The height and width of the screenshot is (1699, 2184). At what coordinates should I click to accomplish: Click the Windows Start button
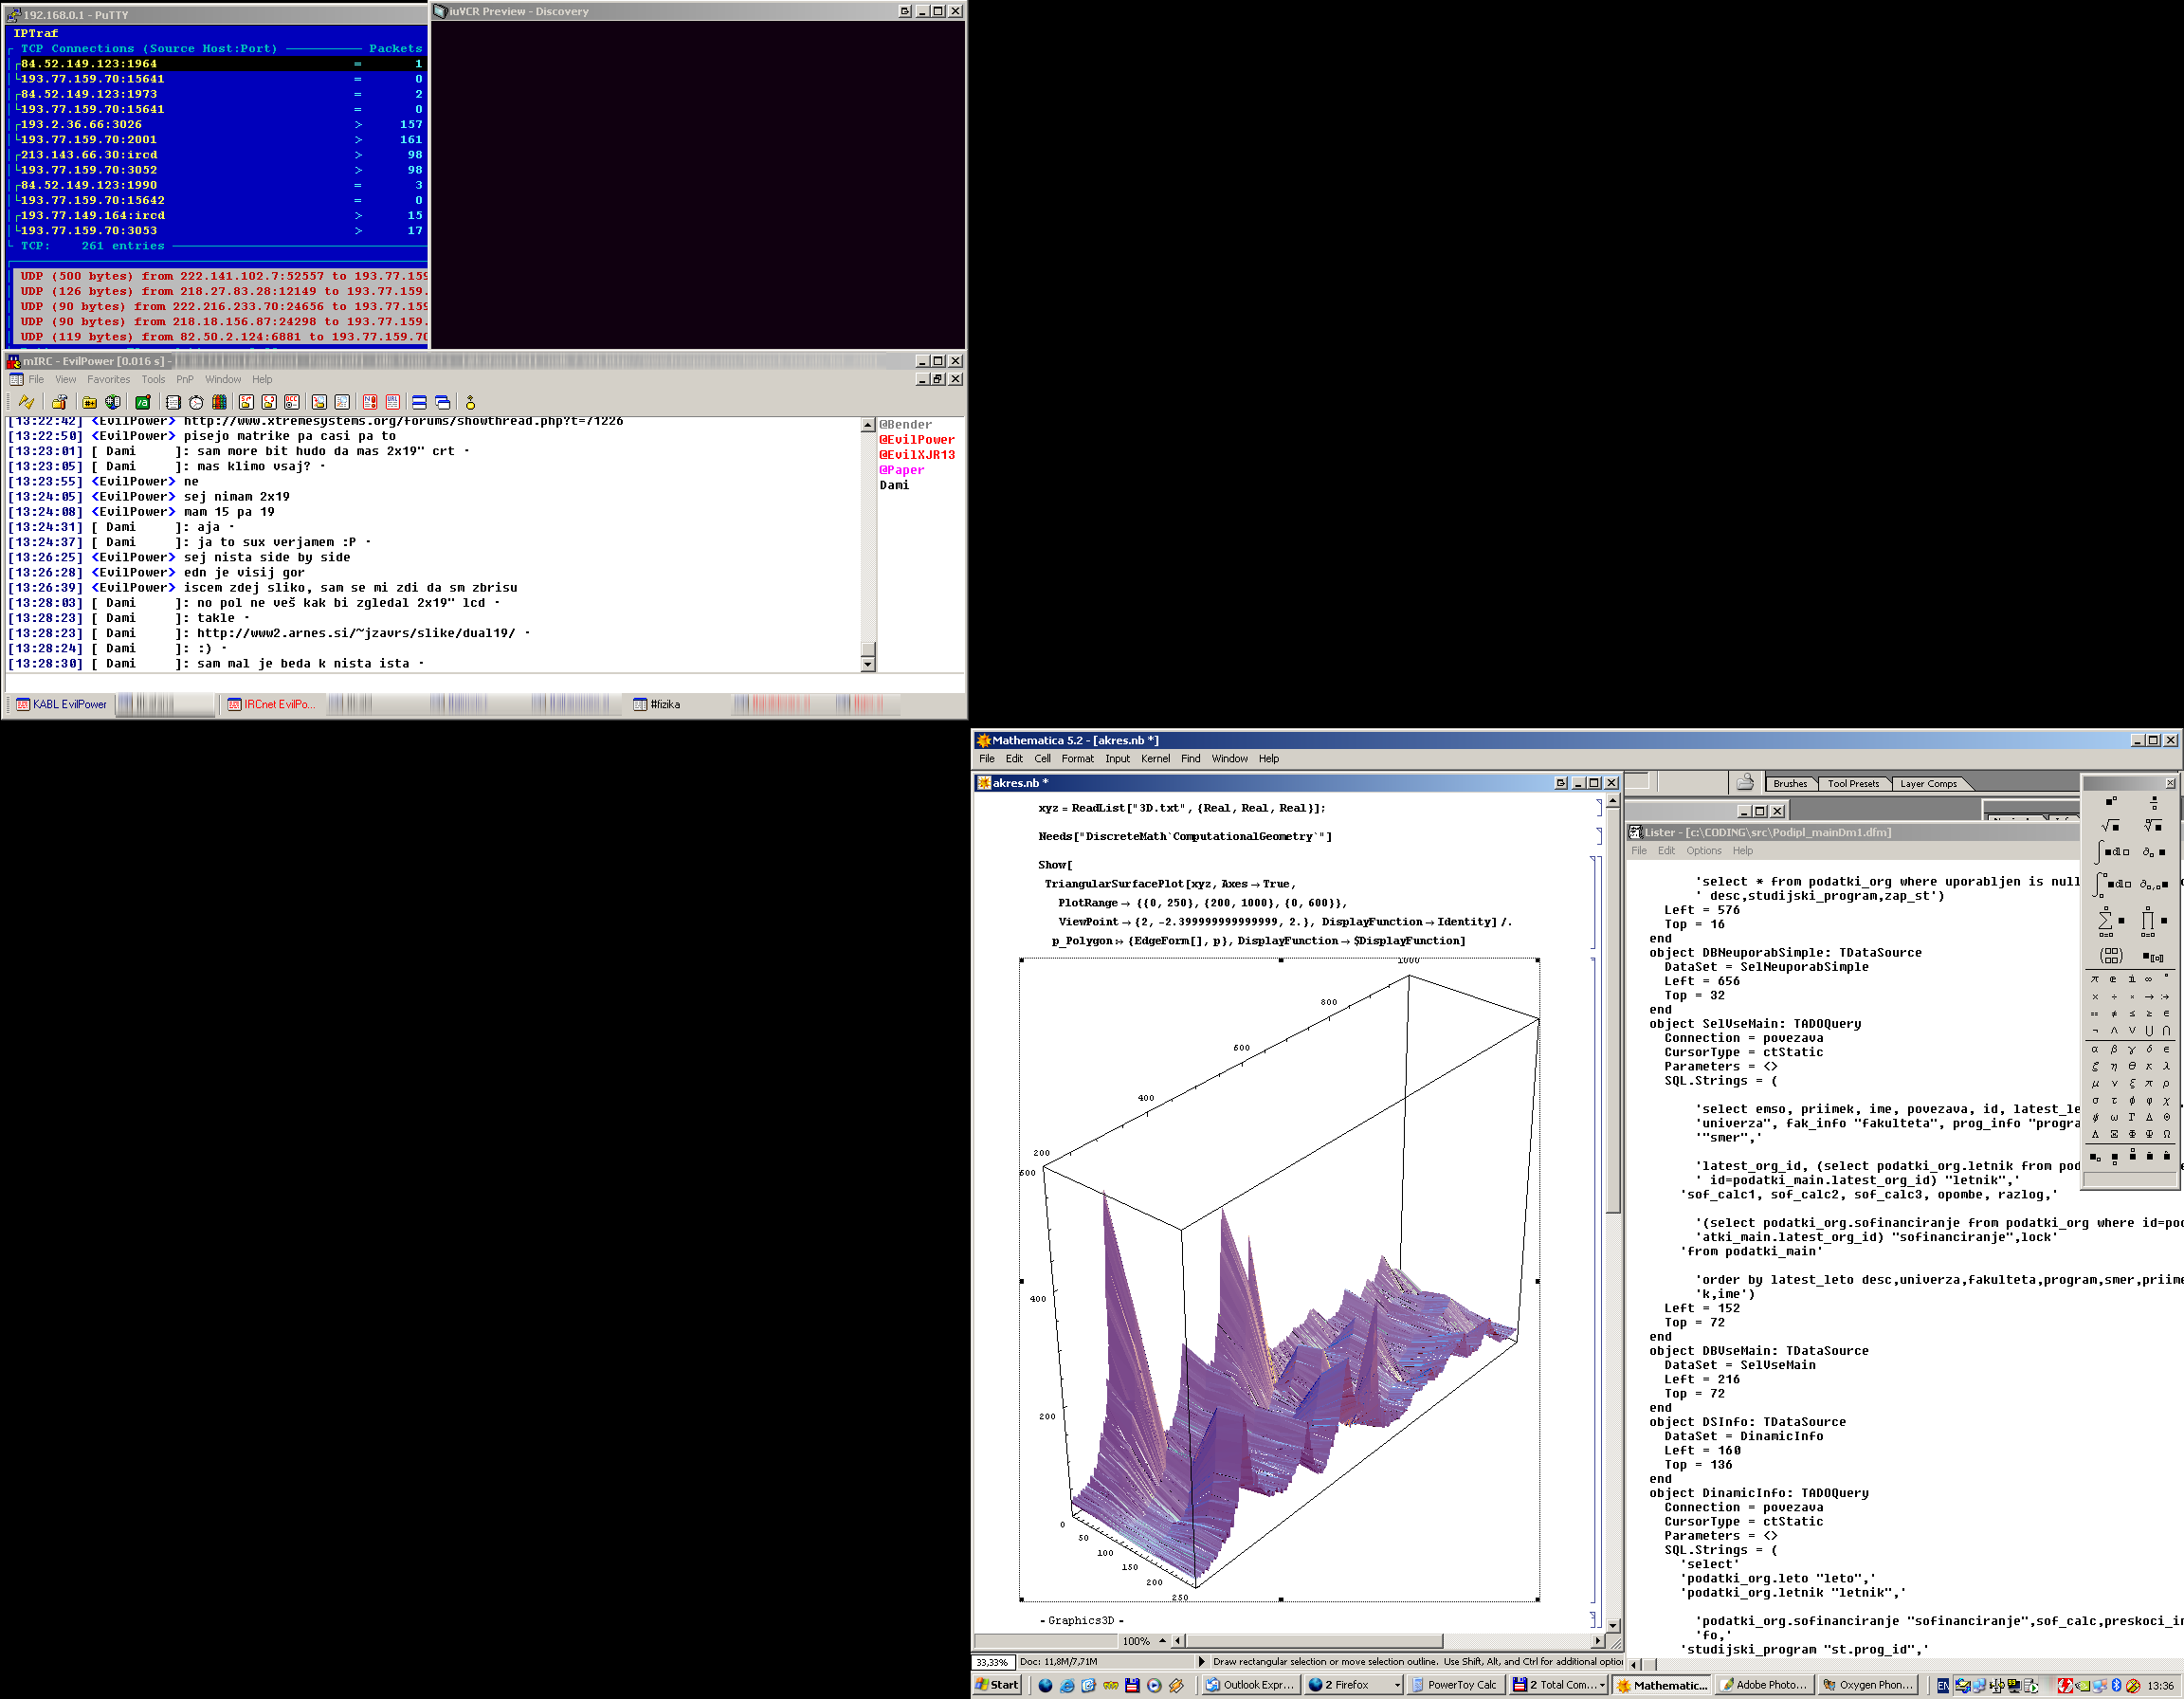click(x=997, y=1685)
